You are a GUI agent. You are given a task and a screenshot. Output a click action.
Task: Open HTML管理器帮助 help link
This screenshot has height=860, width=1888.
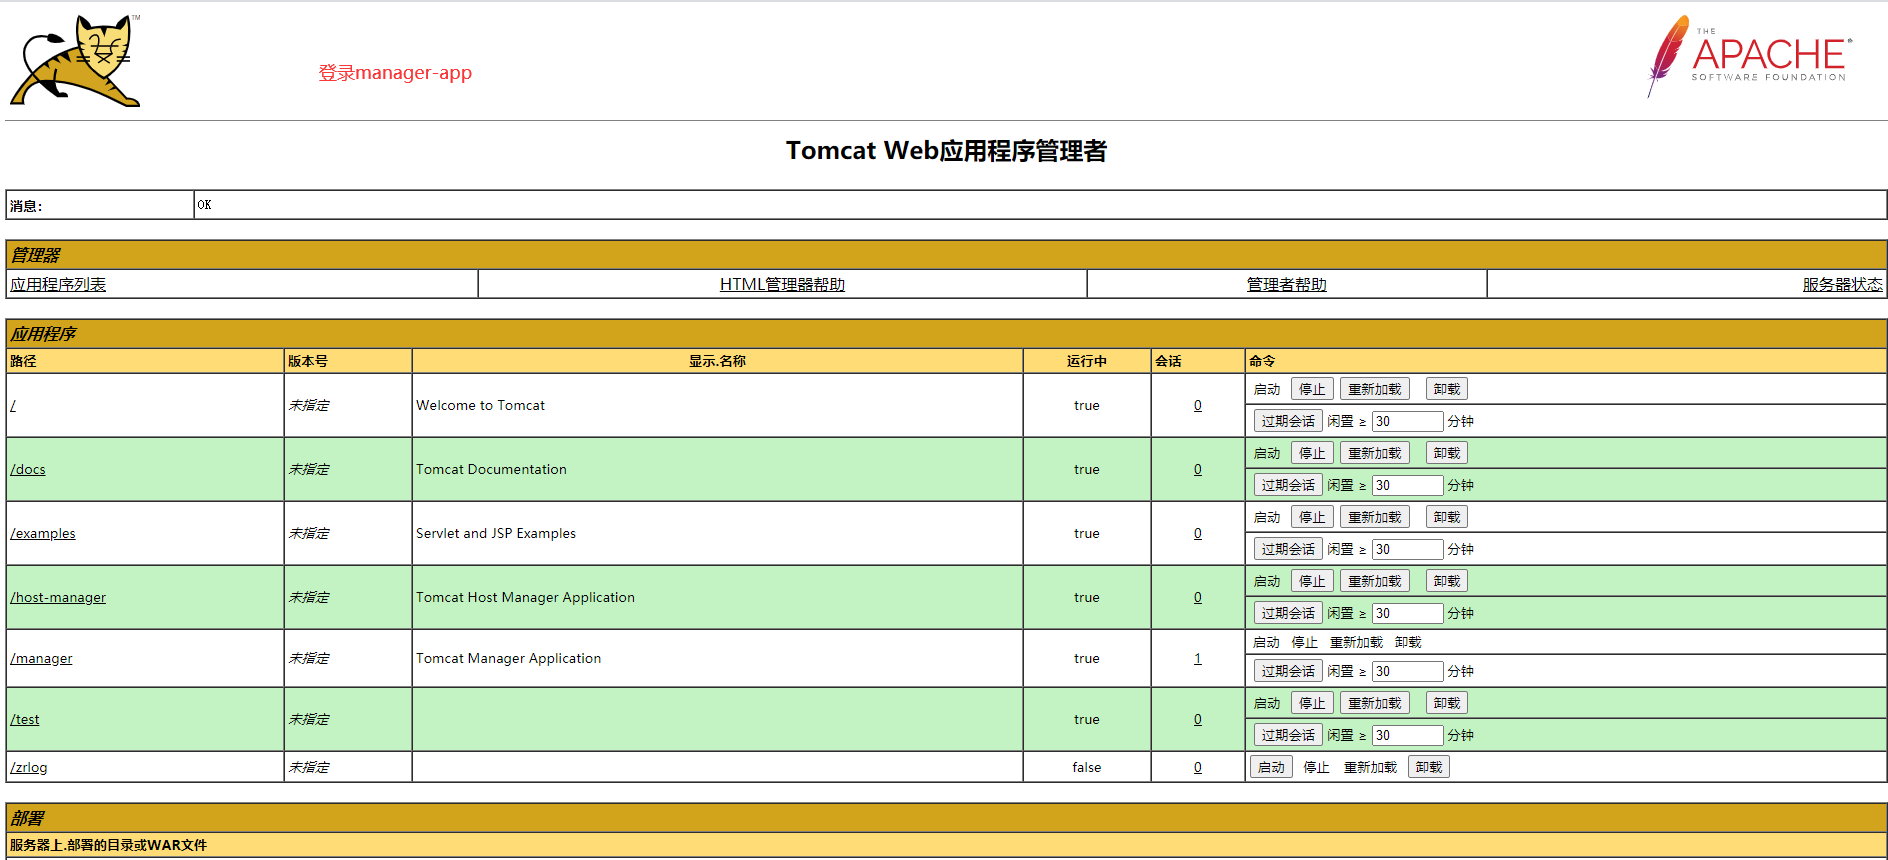coord(782,284)
